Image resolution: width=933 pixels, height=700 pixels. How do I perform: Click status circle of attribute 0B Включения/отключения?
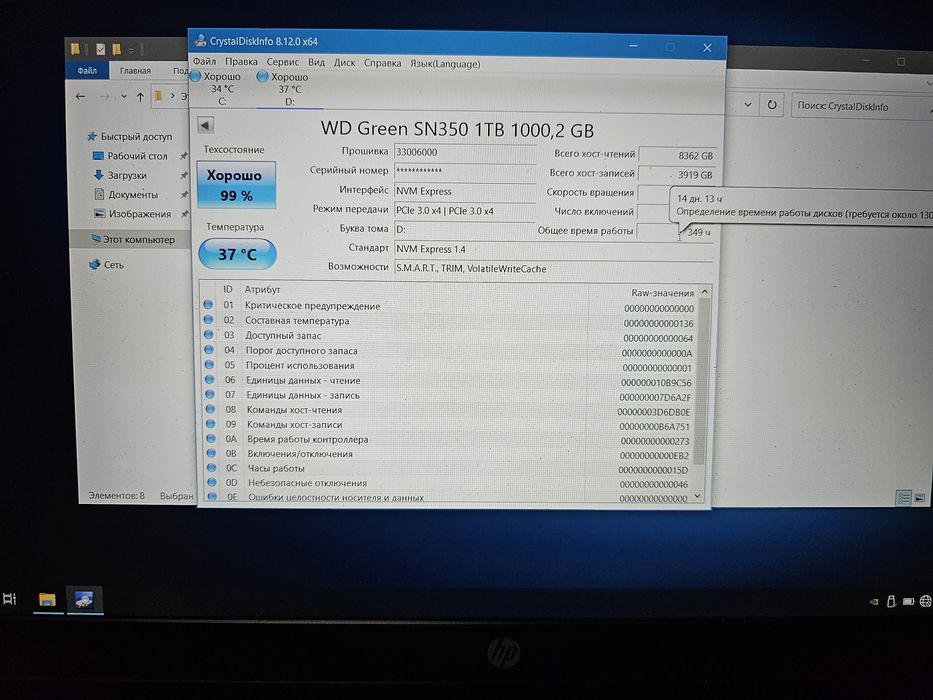211,453
